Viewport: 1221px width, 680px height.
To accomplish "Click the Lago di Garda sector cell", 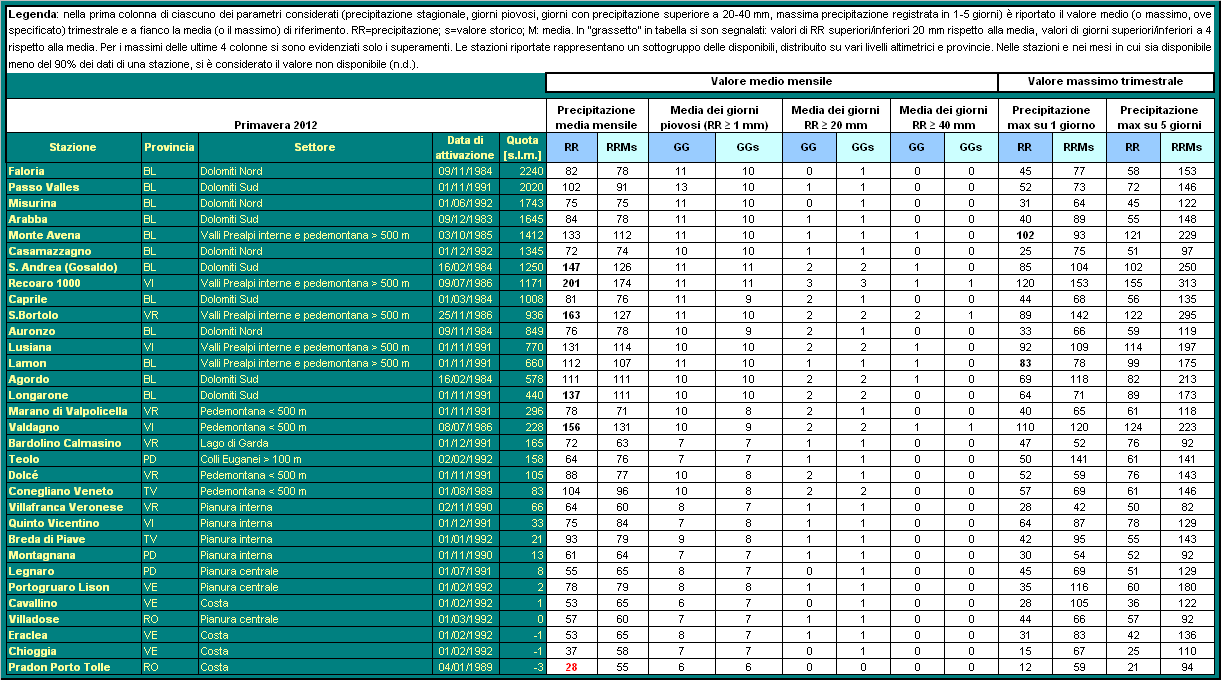I will pyautogui.click(x=233, y=443).
